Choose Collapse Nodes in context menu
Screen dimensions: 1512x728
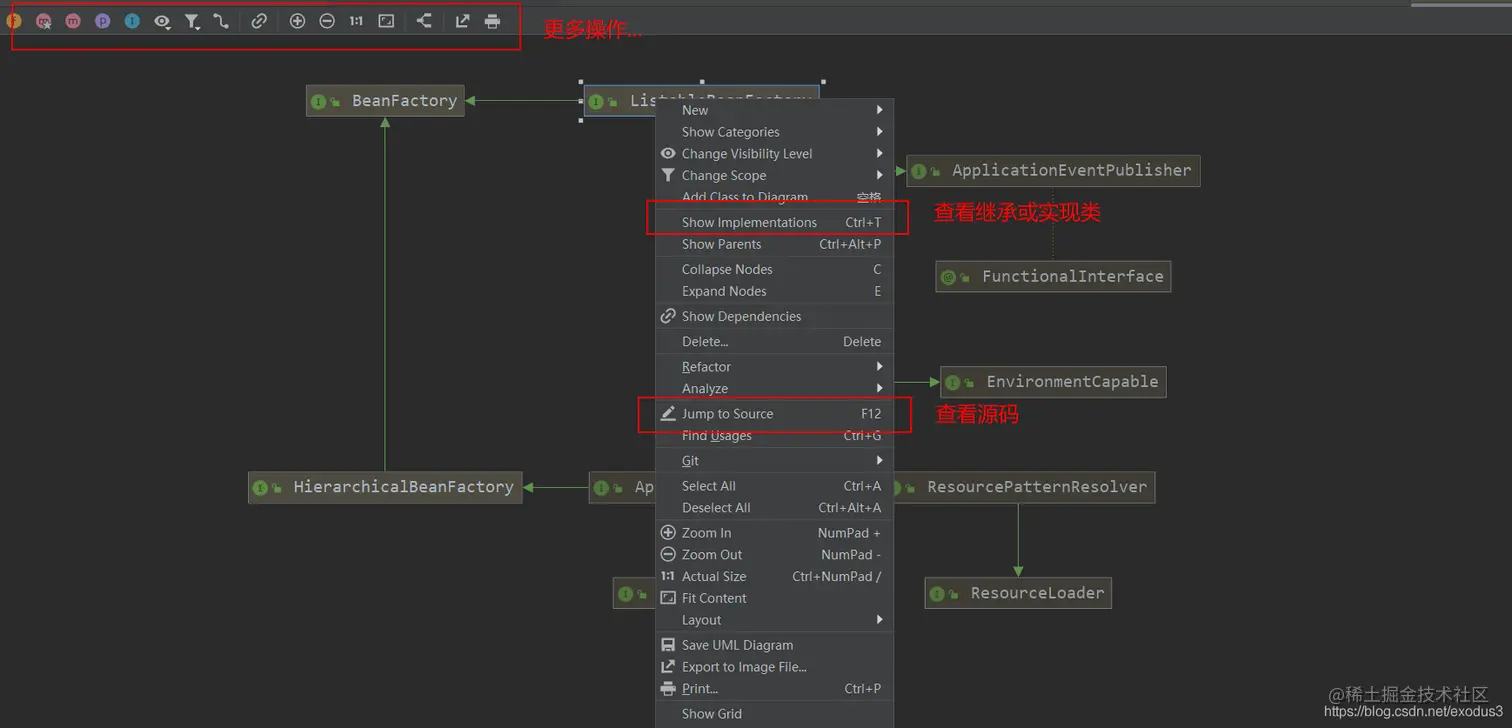[x=774, y=269]
